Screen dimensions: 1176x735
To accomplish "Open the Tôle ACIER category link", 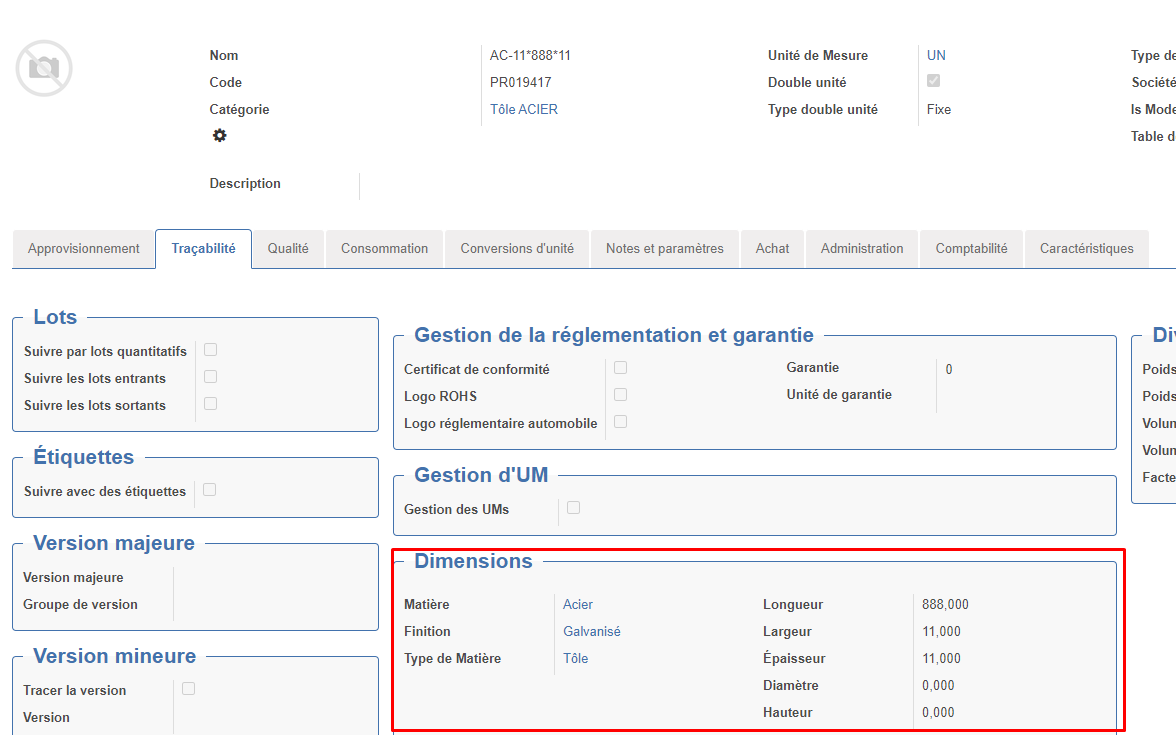I will click(524, 110).
